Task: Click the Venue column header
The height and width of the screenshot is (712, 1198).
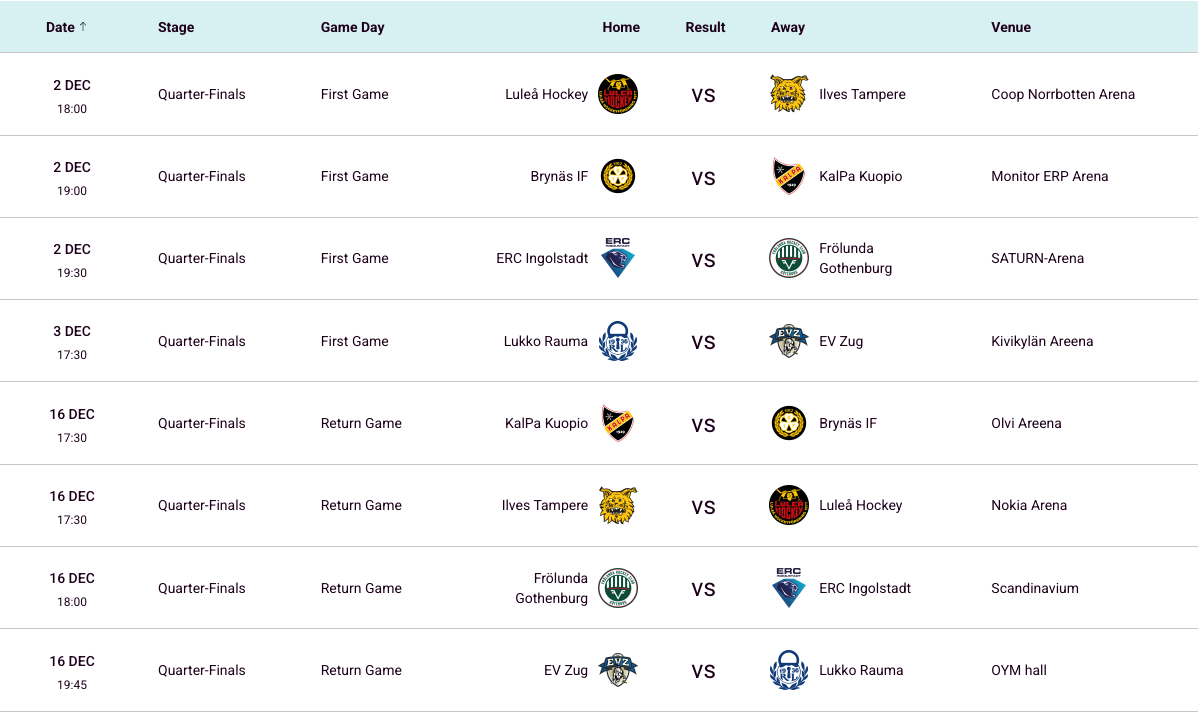Action: click(x=1010, y=27)
